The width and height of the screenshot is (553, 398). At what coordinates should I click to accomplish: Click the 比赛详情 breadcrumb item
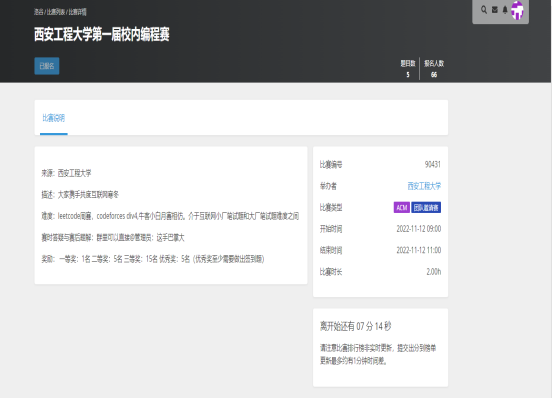tap(78, 12)
